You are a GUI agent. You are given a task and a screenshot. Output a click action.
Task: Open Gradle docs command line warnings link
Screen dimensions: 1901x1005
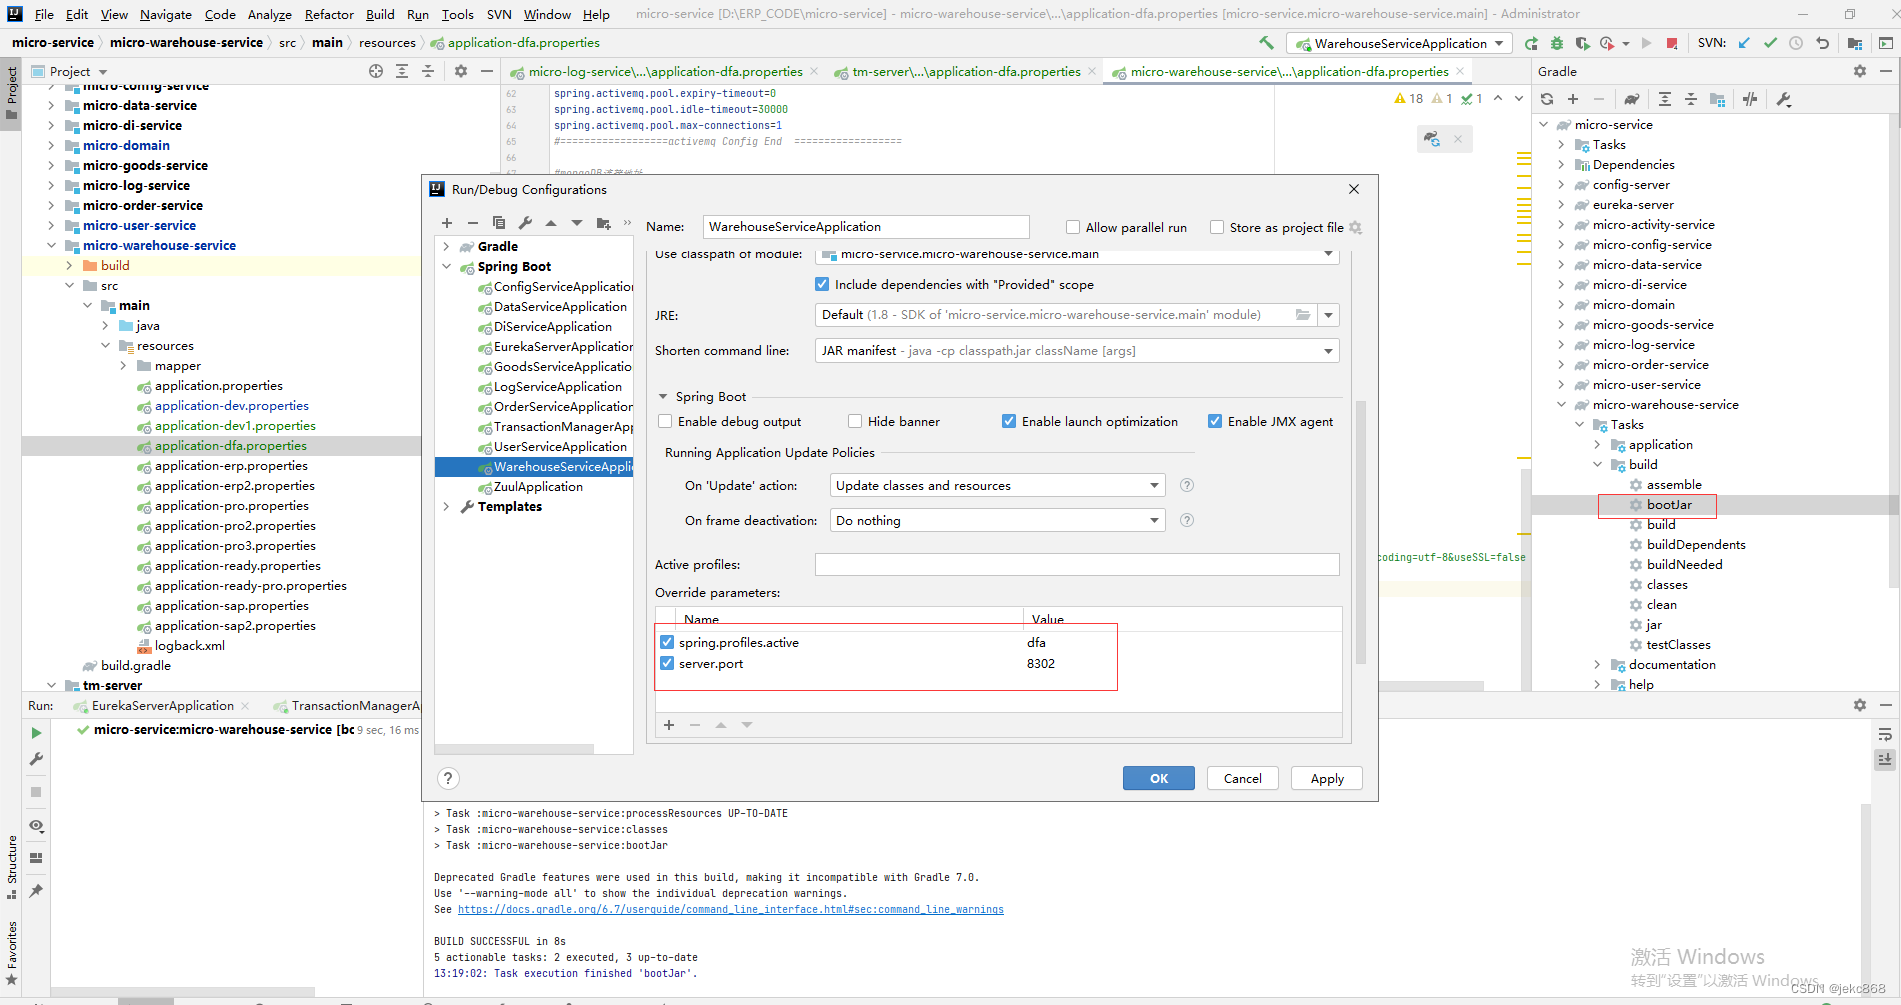click(x=730, y=909)
